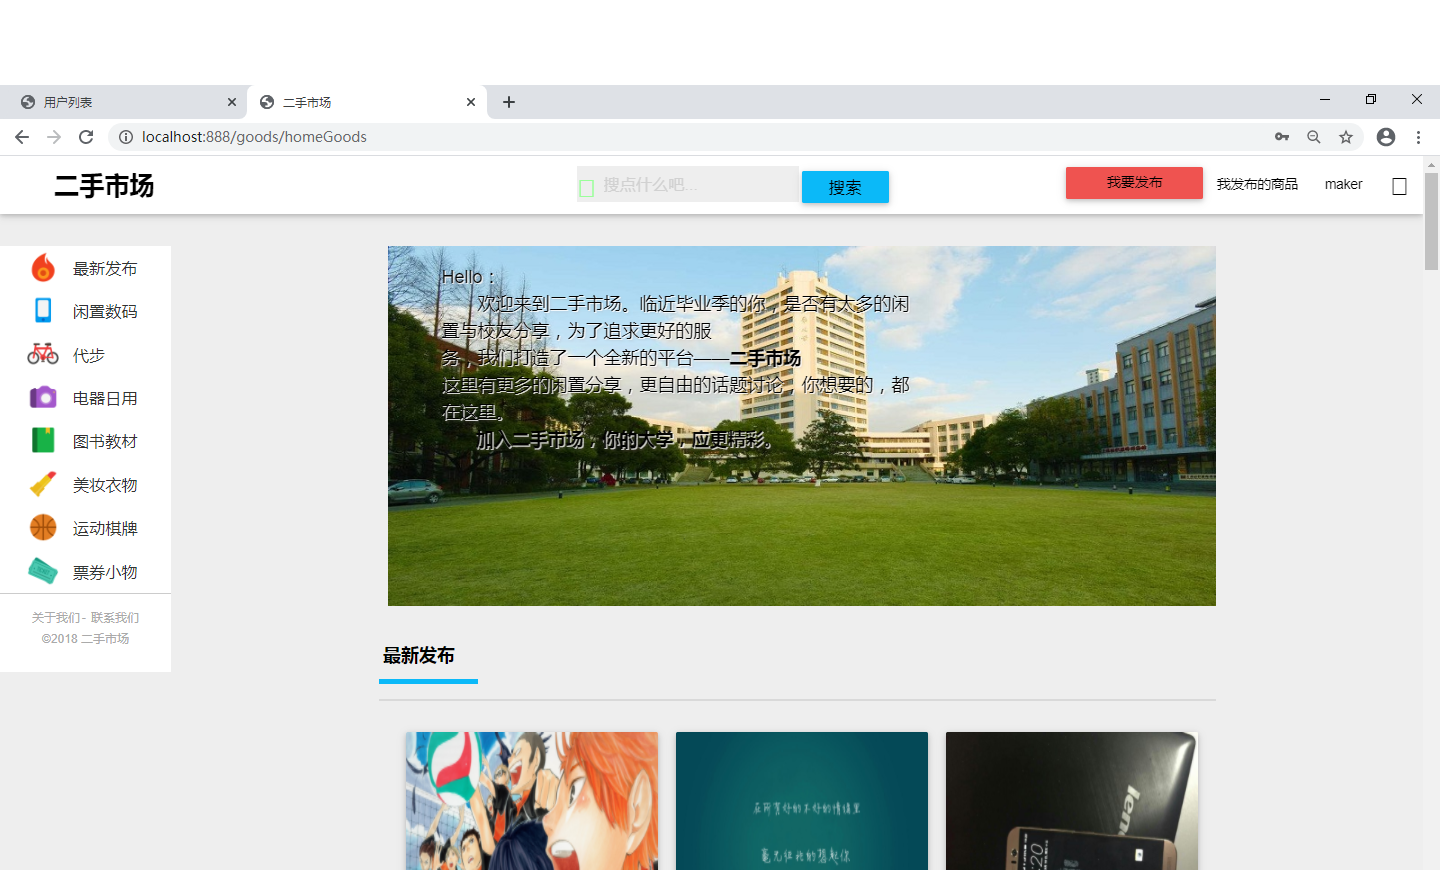Open the browser profile account dropdown
Viewport: 1440px width, 870px height.
click(1385, 137)
